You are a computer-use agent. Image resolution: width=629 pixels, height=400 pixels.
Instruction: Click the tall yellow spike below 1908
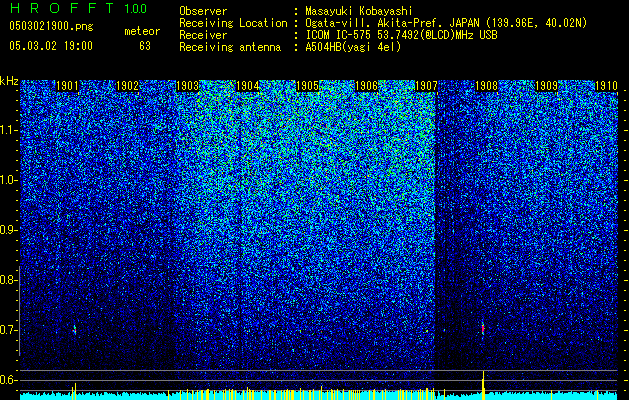pyautogui.click(x=483, y=385)
